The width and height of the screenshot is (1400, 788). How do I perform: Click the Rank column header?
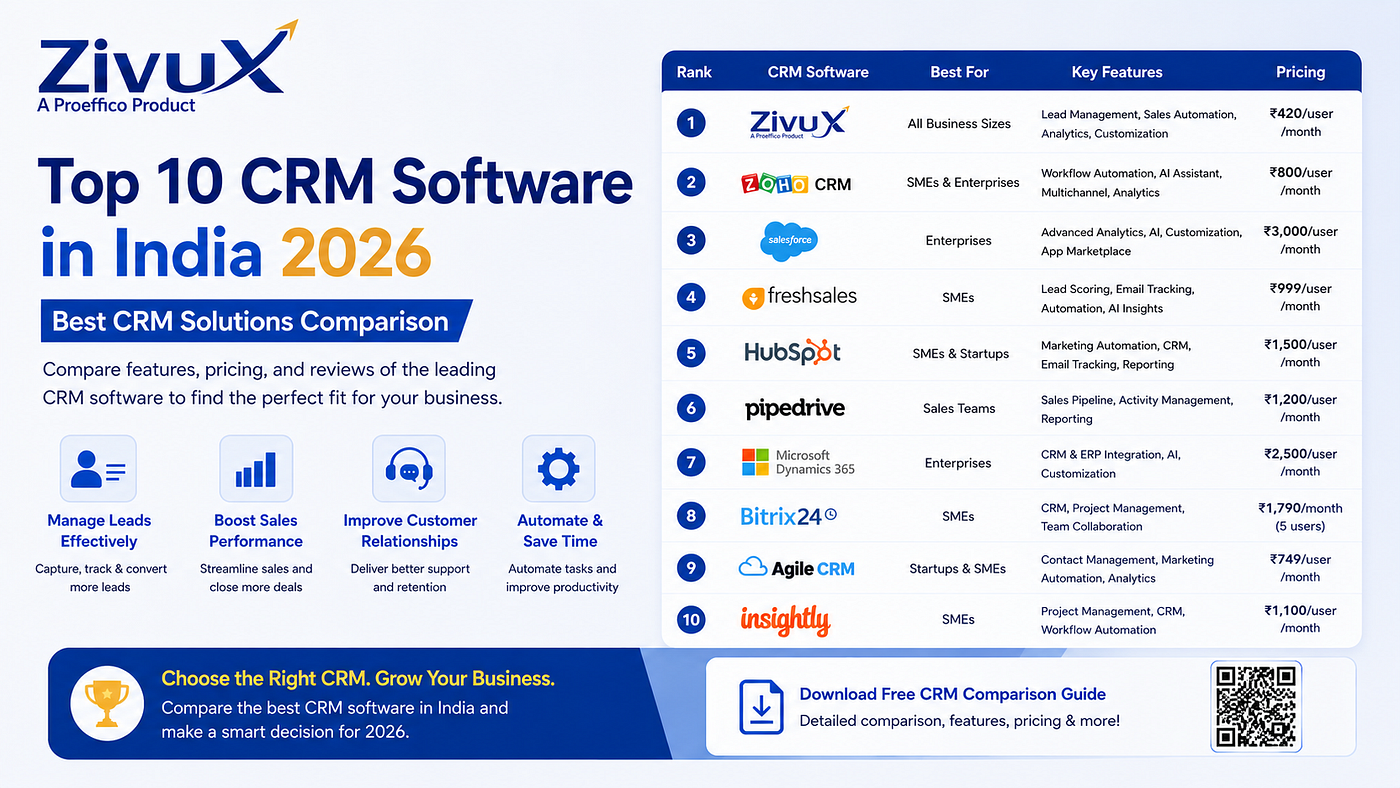point(694,72)
